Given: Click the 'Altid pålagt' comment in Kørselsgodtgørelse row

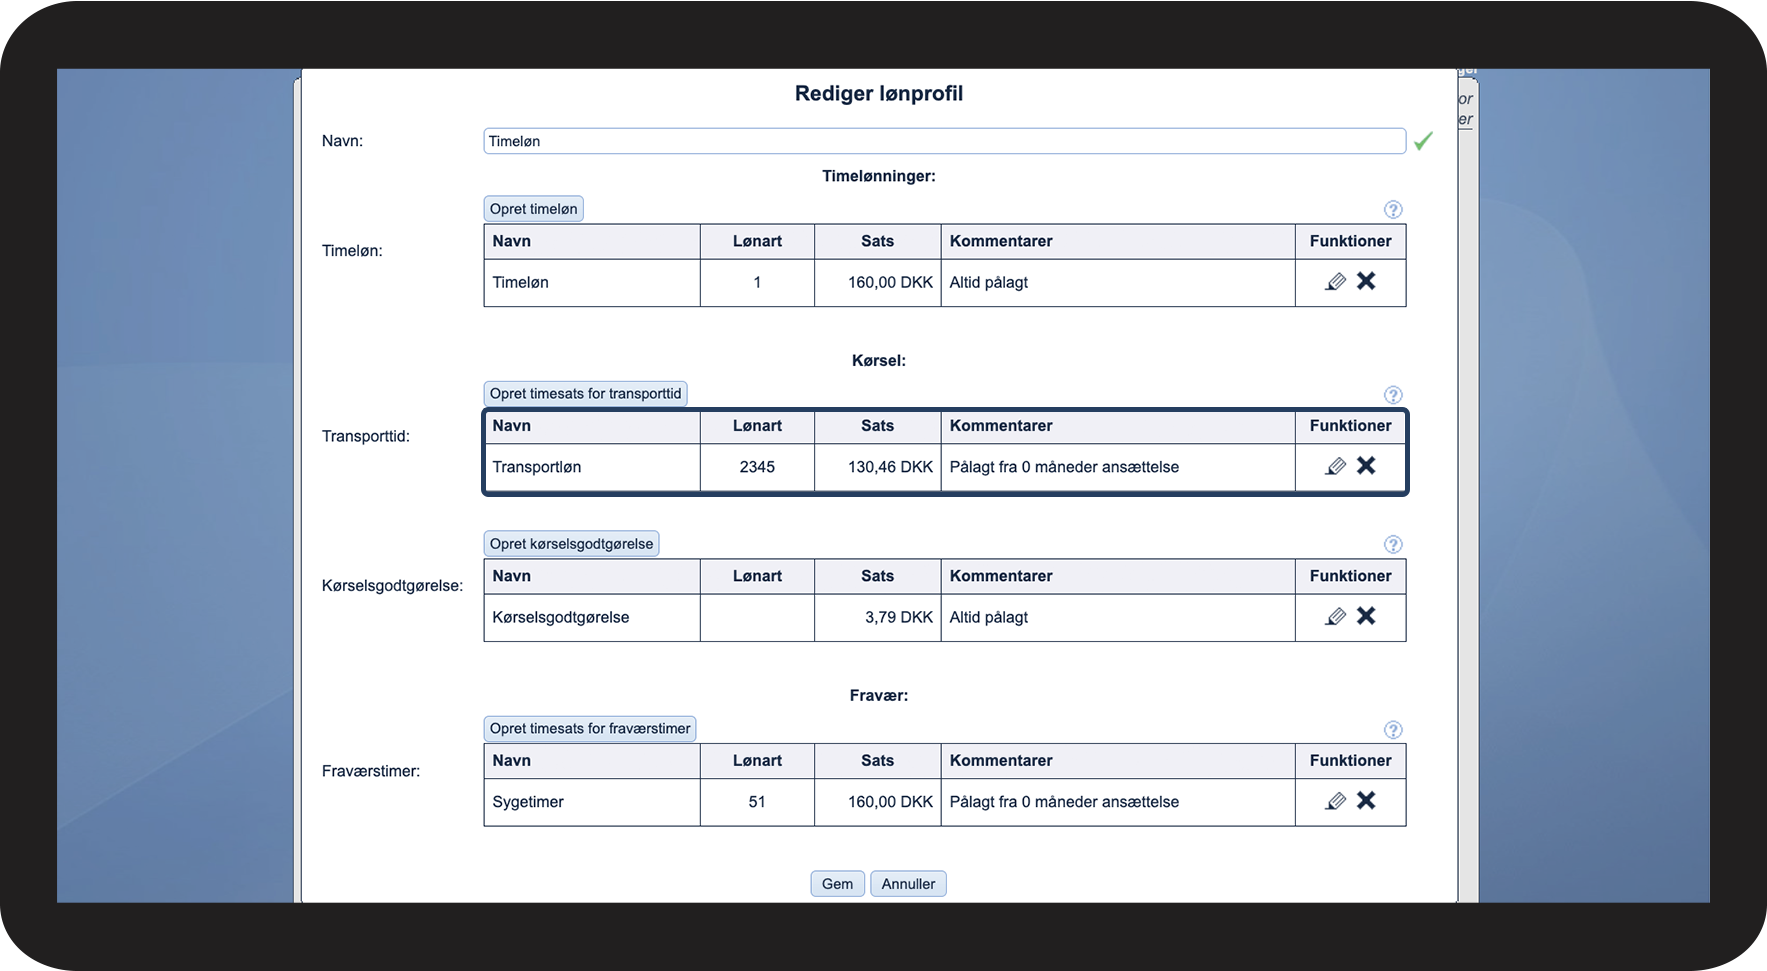Looking at the screenshot, I should (989, 618).
